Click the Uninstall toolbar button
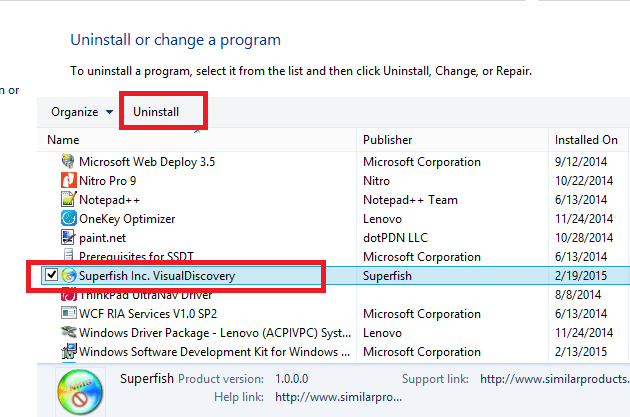 (156, 112)
